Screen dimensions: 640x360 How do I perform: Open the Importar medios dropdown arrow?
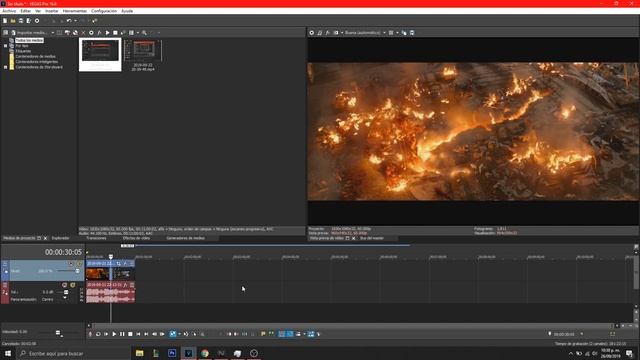click(x=52, y=33)
